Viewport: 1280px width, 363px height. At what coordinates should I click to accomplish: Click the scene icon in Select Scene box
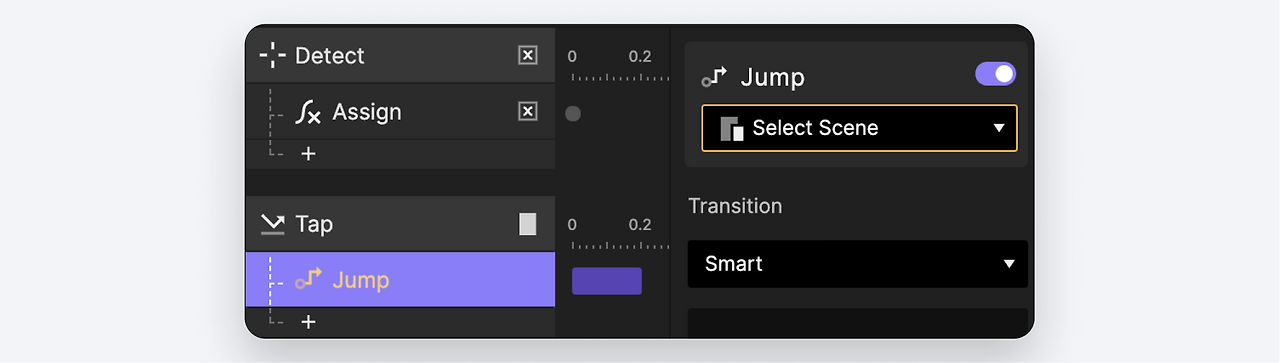click(x=732, y=128)
